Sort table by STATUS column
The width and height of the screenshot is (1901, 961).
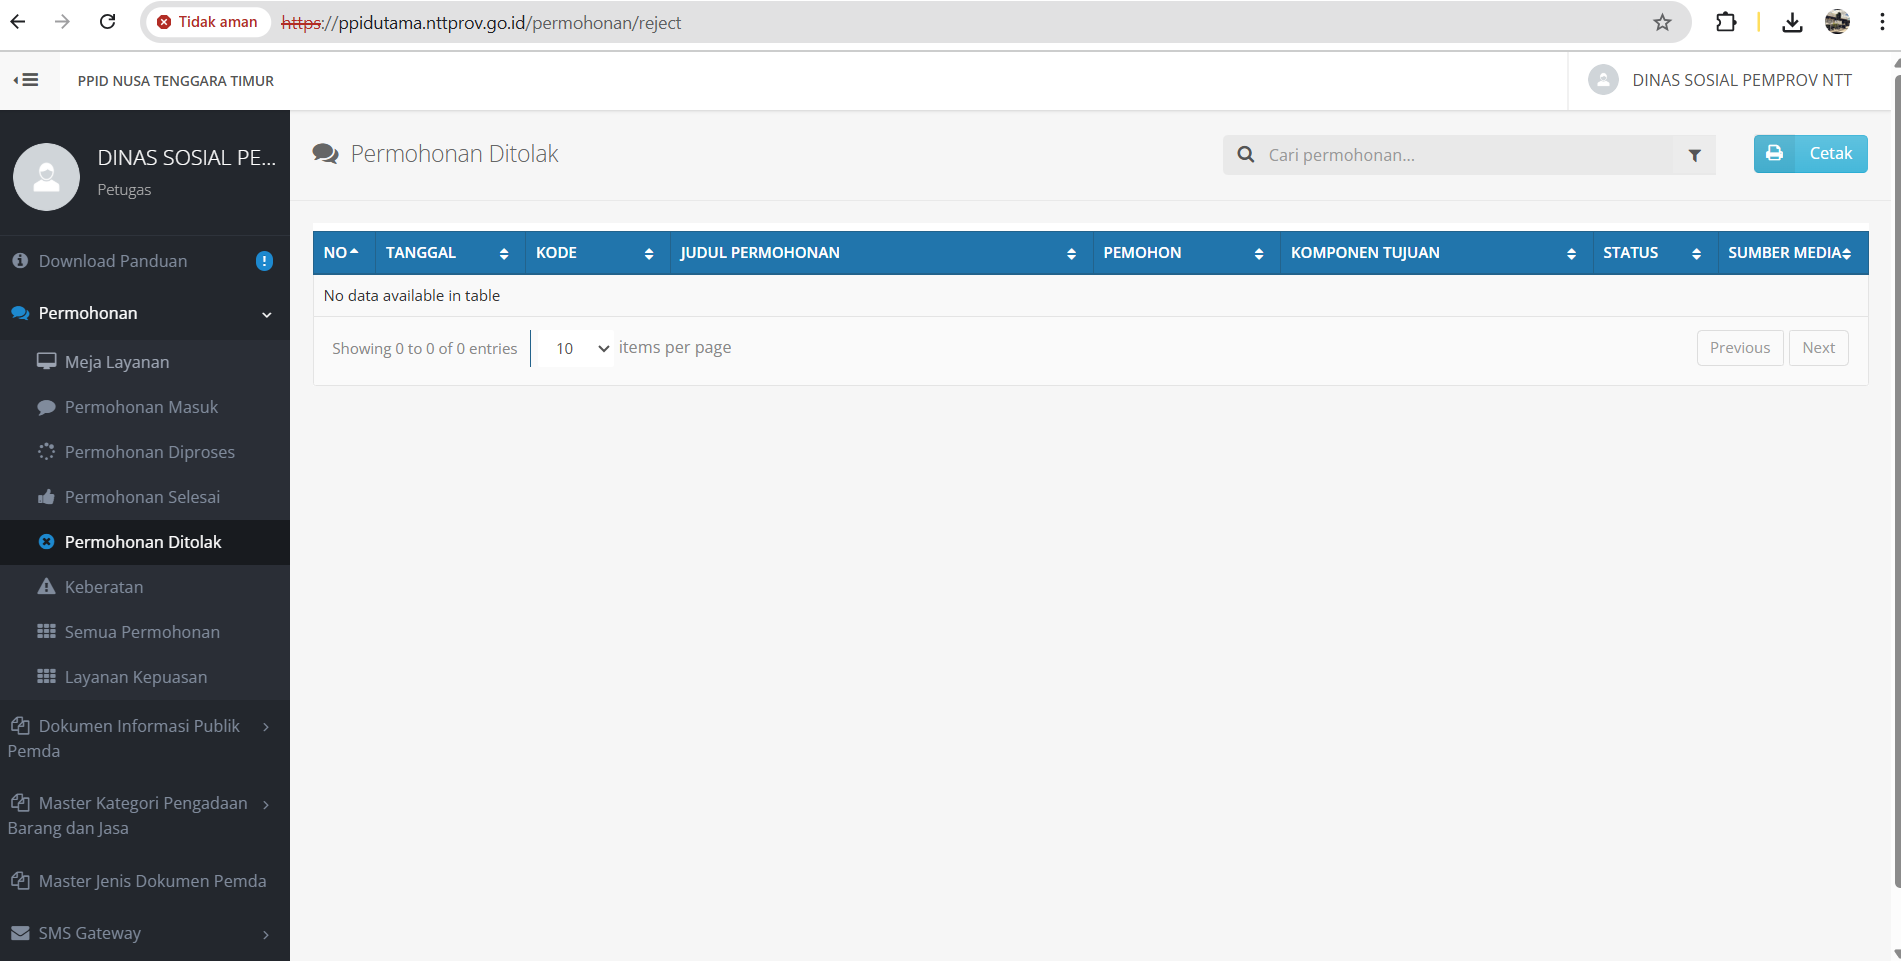[1652, 253]
